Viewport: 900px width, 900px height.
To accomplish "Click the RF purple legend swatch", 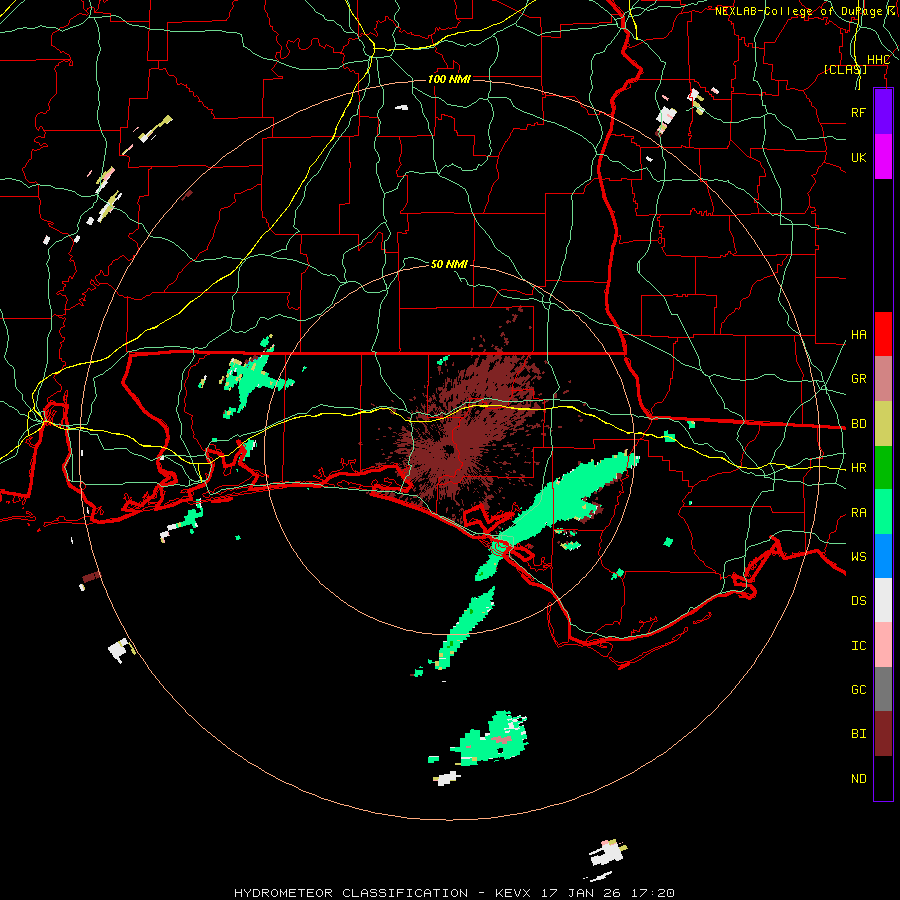I will point(883,112).
